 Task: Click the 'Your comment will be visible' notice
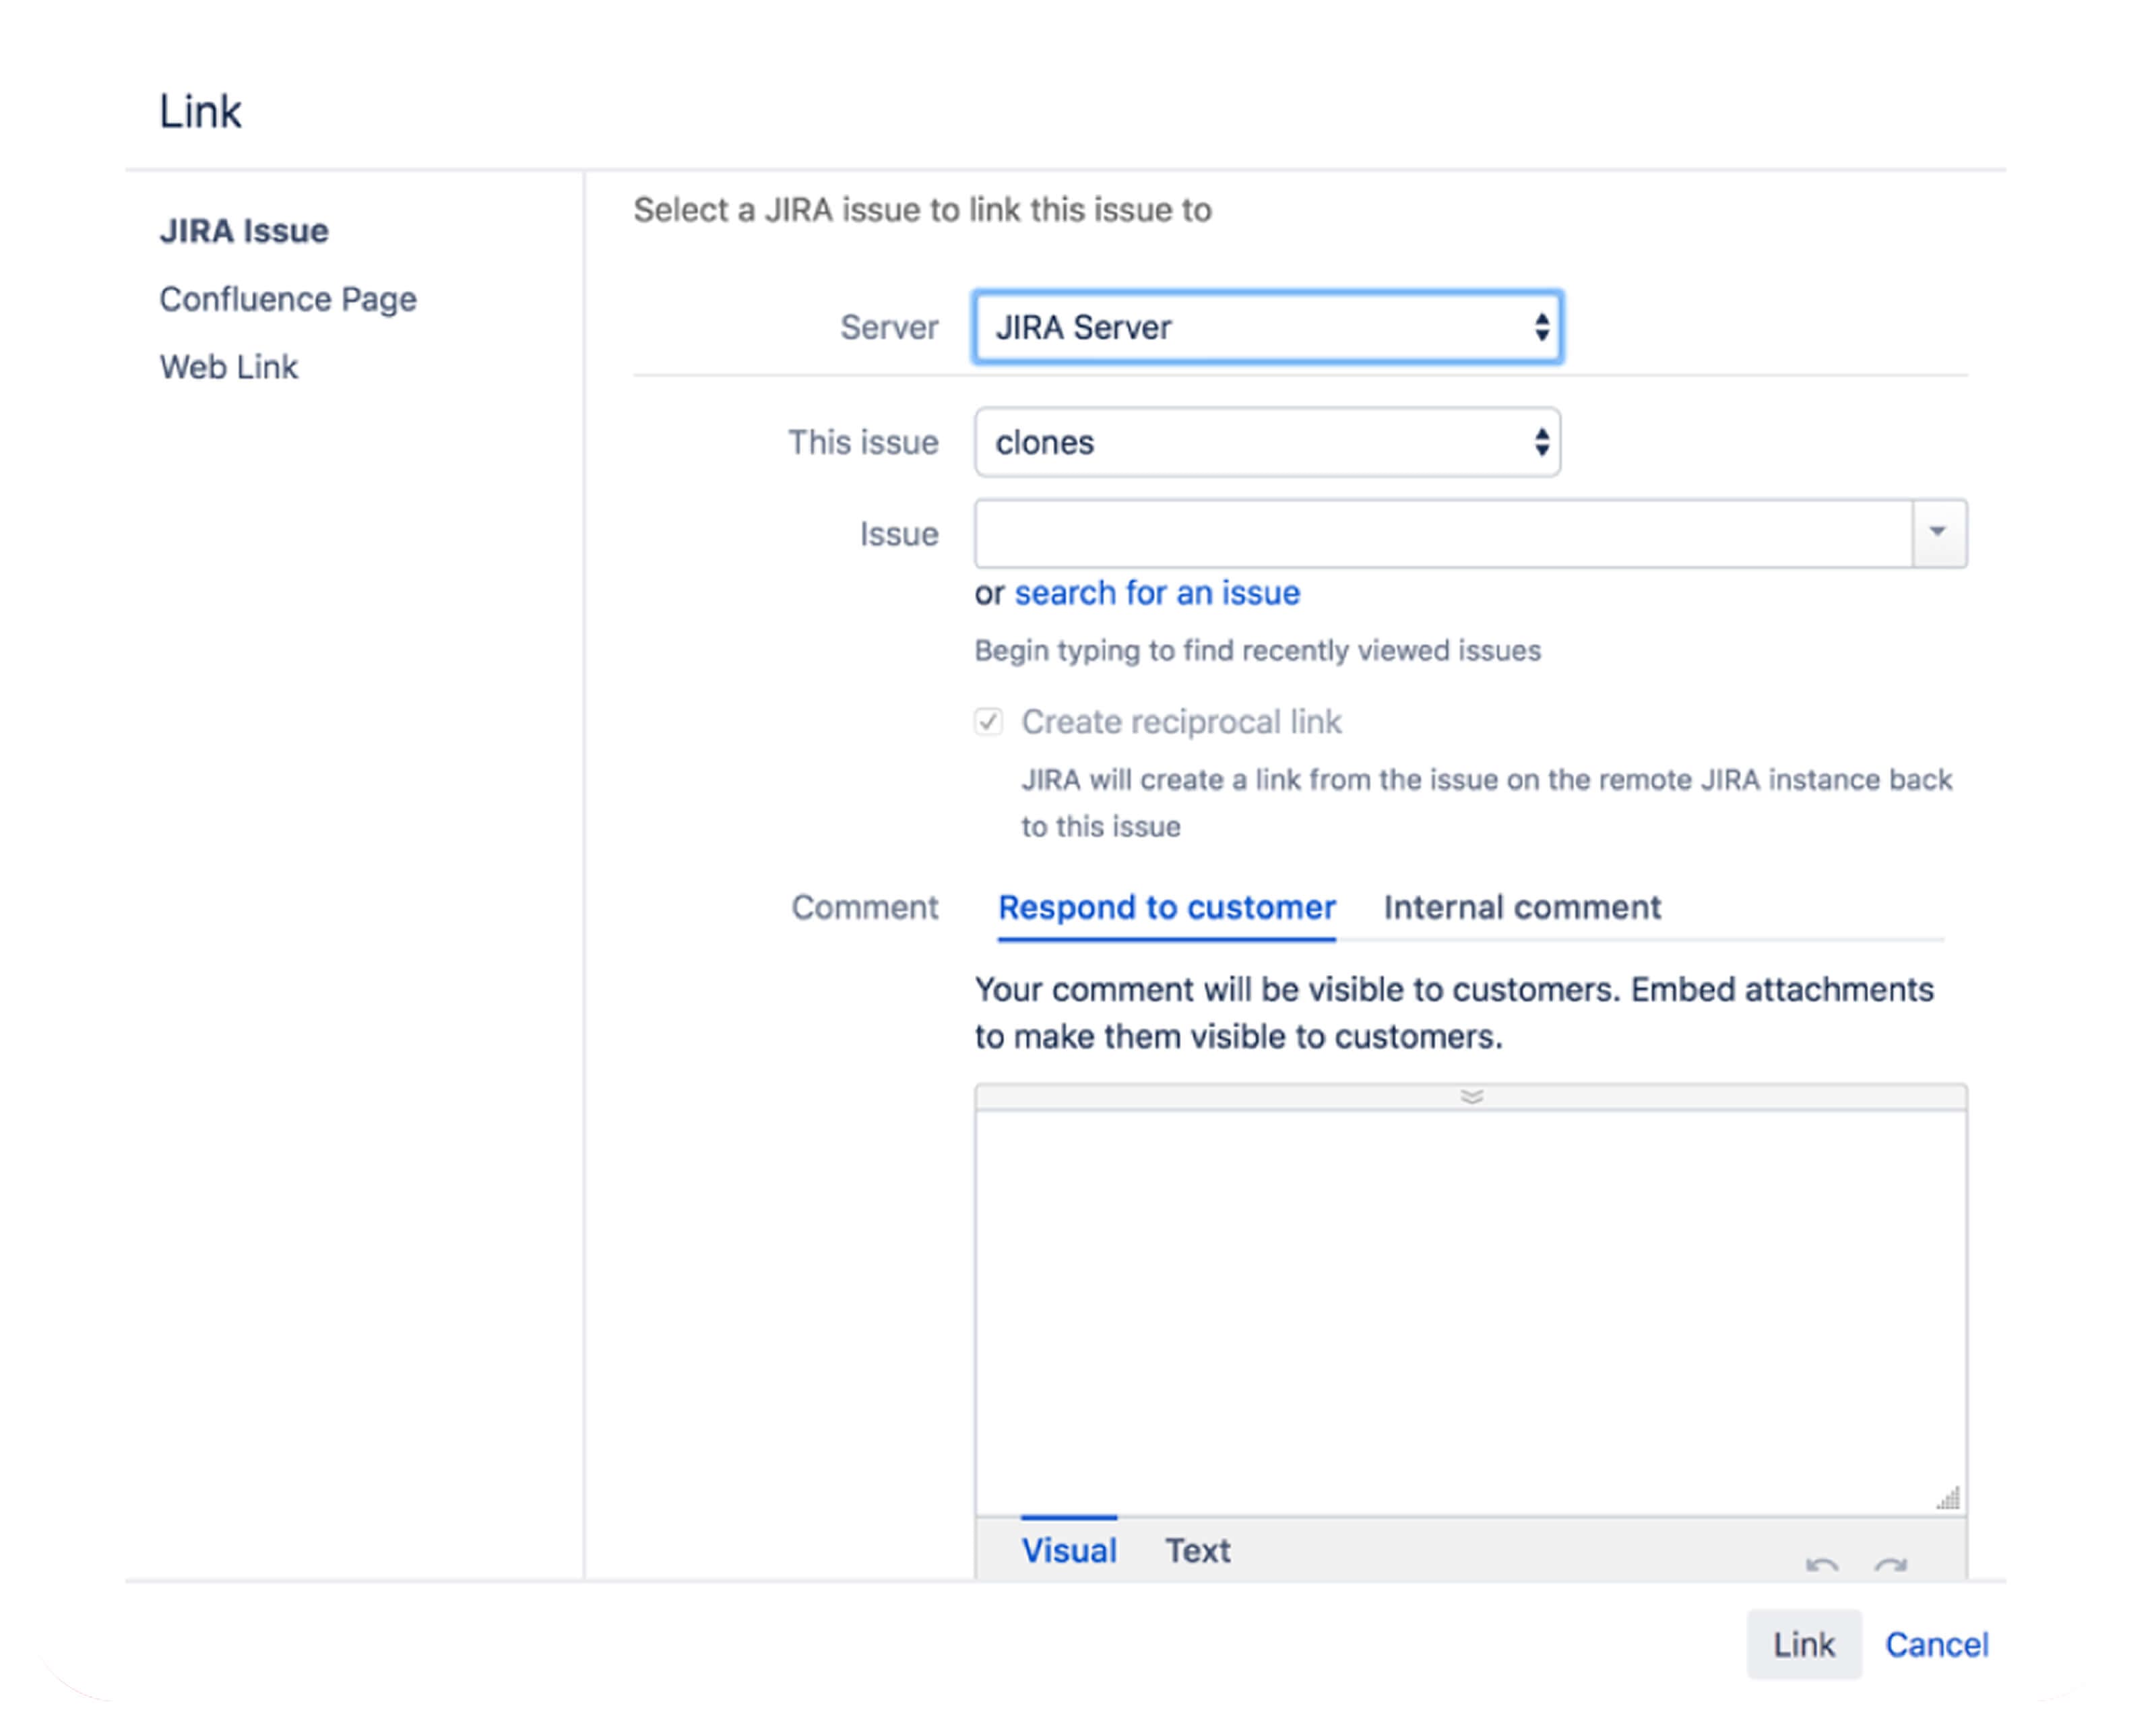tap(1454, 1013)
